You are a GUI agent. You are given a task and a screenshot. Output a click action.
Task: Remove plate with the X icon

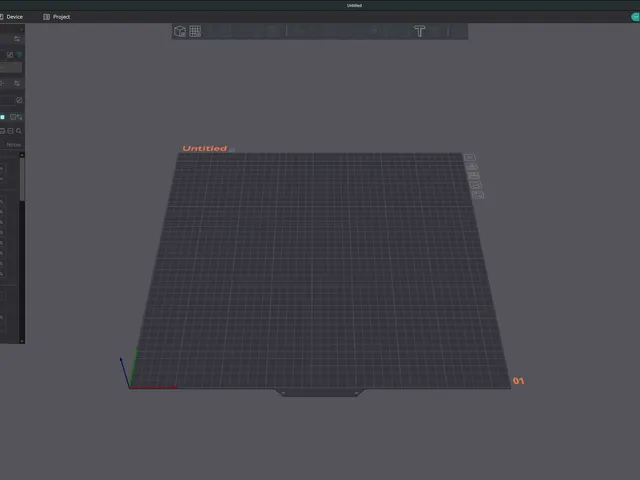pyautogui.click(x=469, y=158)
